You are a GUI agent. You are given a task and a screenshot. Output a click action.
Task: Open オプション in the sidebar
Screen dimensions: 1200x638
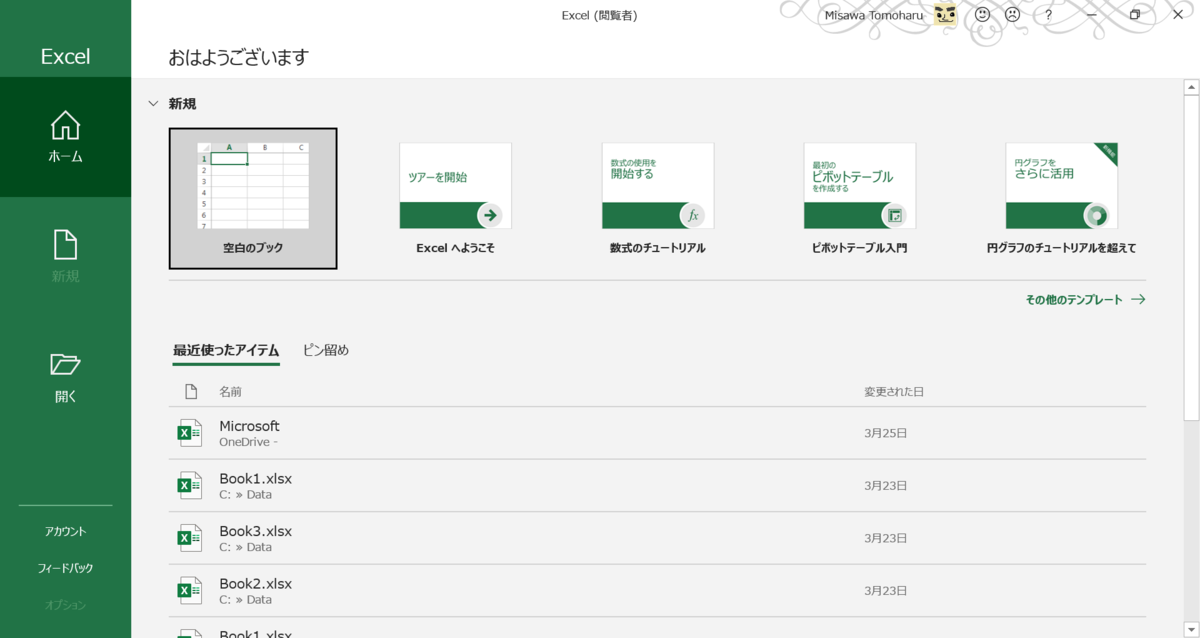click(x=65, y=605)
